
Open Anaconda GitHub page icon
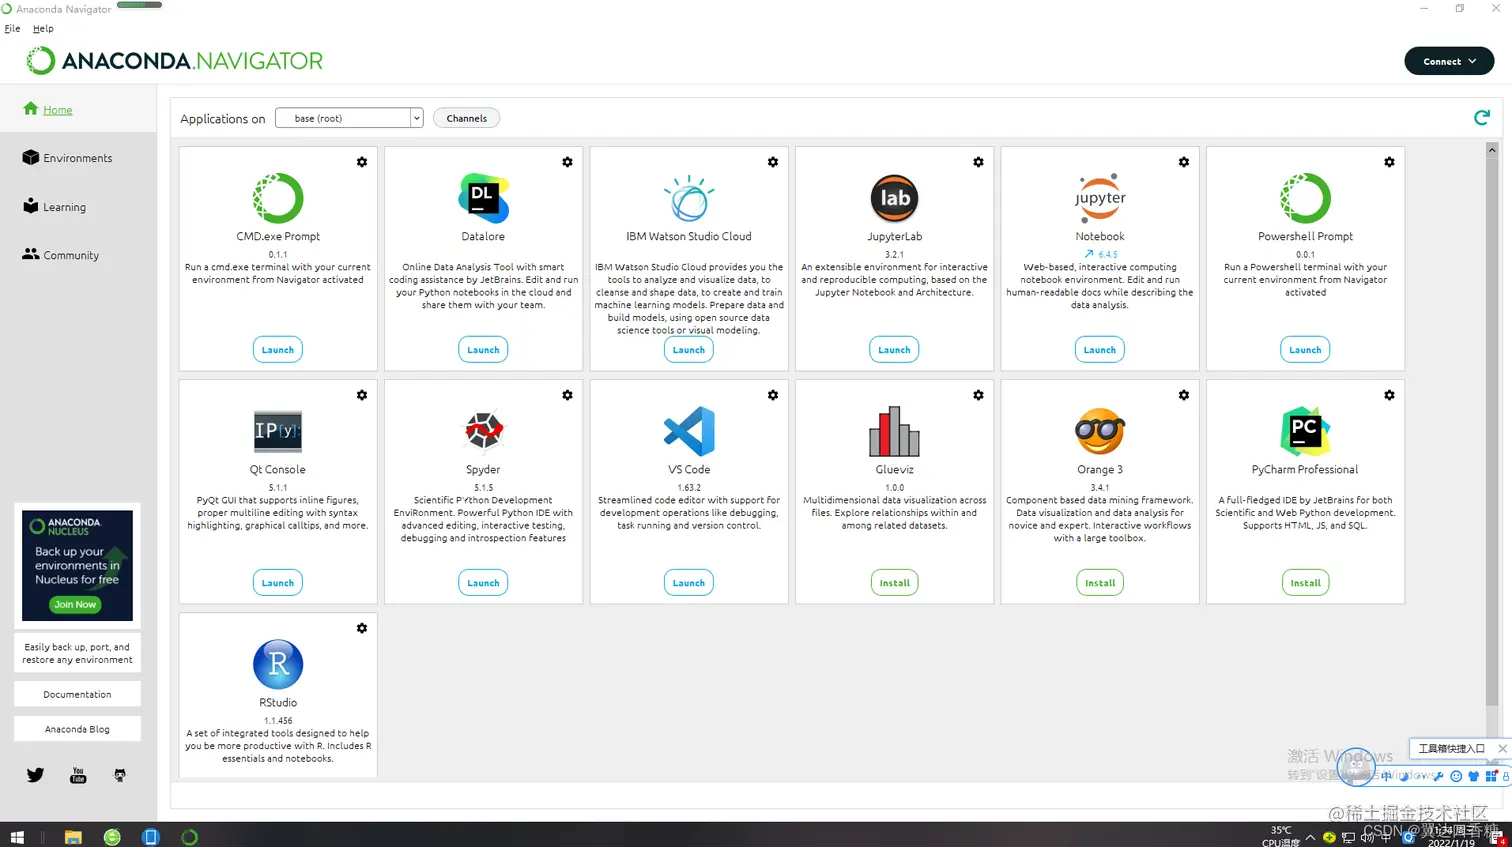[120, 775]
